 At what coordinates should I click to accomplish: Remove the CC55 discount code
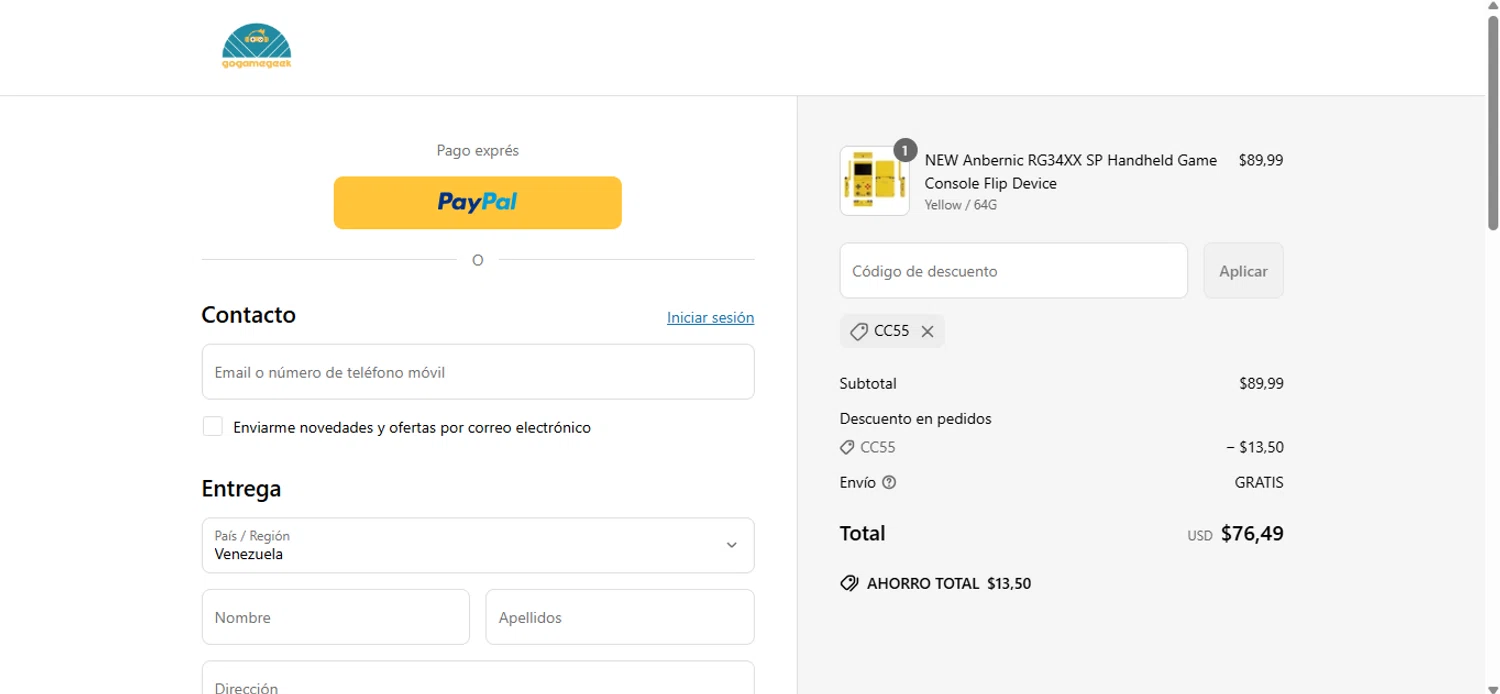pyautogui.click(x=927, y=331)
